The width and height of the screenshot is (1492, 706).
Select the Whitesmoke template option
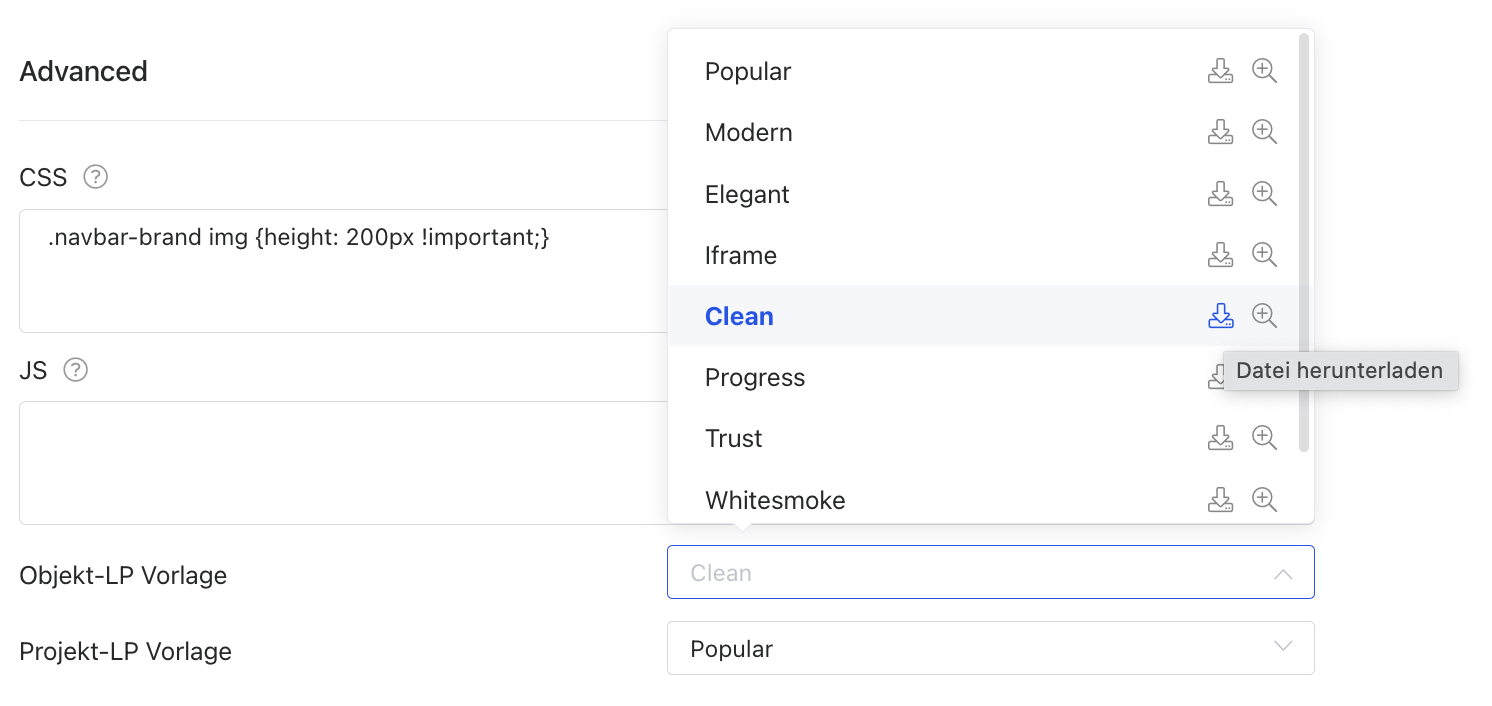(x=775, y=500)
